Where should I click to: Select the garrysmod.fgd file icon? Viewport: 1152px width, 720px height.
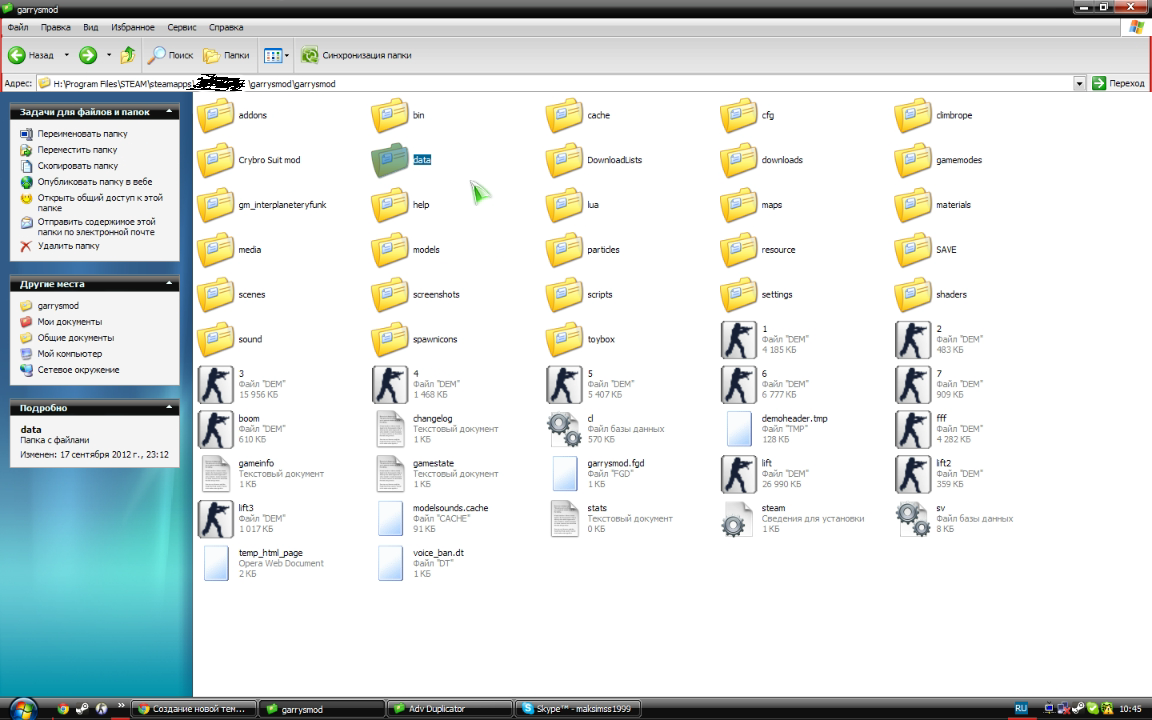click(x=564, y=474)
